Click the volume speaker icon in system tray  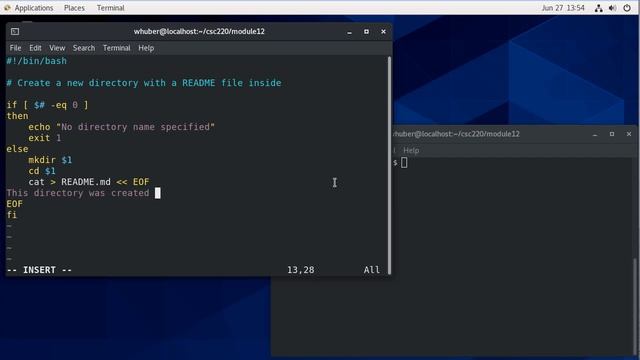click(613, 8)
